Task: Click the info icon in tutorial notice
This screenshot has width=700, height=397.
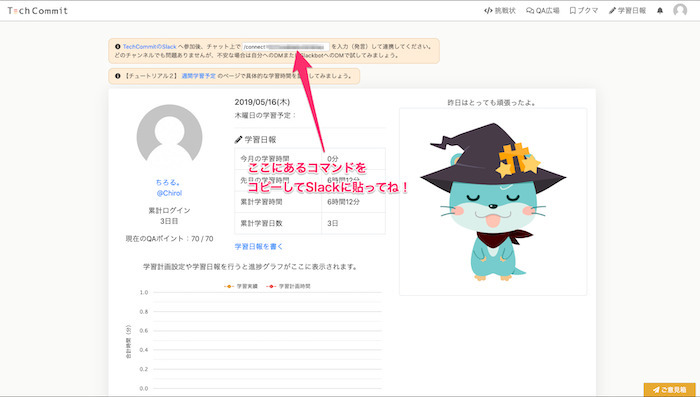Action: (118, 76)
